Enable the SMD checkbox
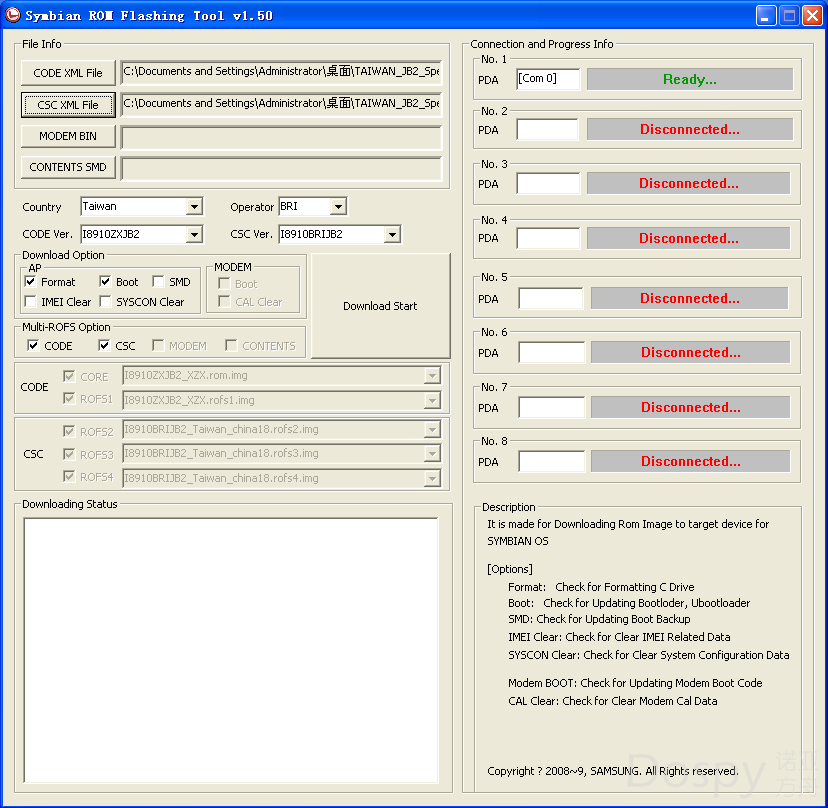Image resolution: width=828 pixels, height=808 pixels. 159,282
